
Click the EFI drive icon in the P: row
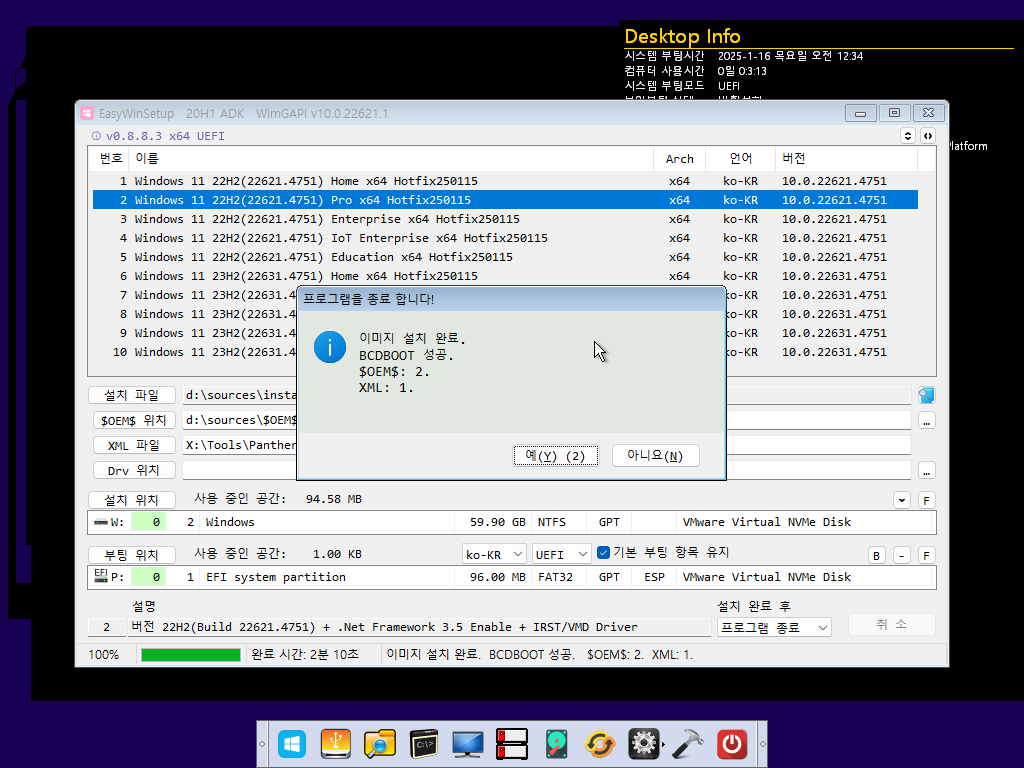click(101, 576)
